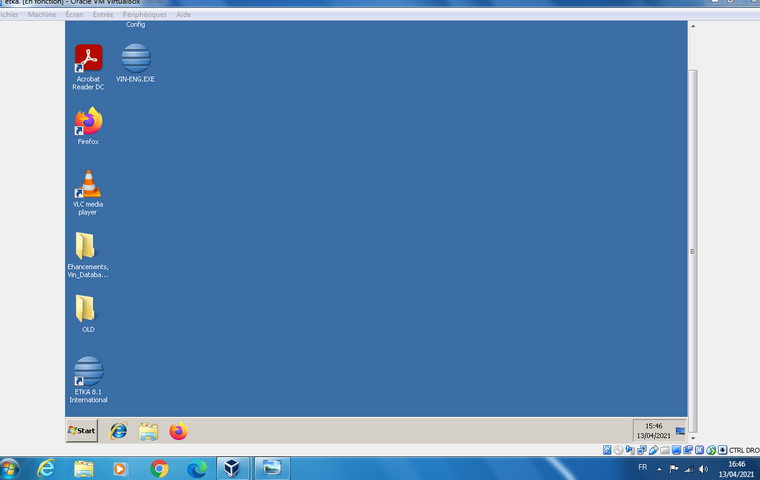The height and width of the screenshot is (480, 760).
Task: Select VLC media player desktop icon
Action: point(88,192)
